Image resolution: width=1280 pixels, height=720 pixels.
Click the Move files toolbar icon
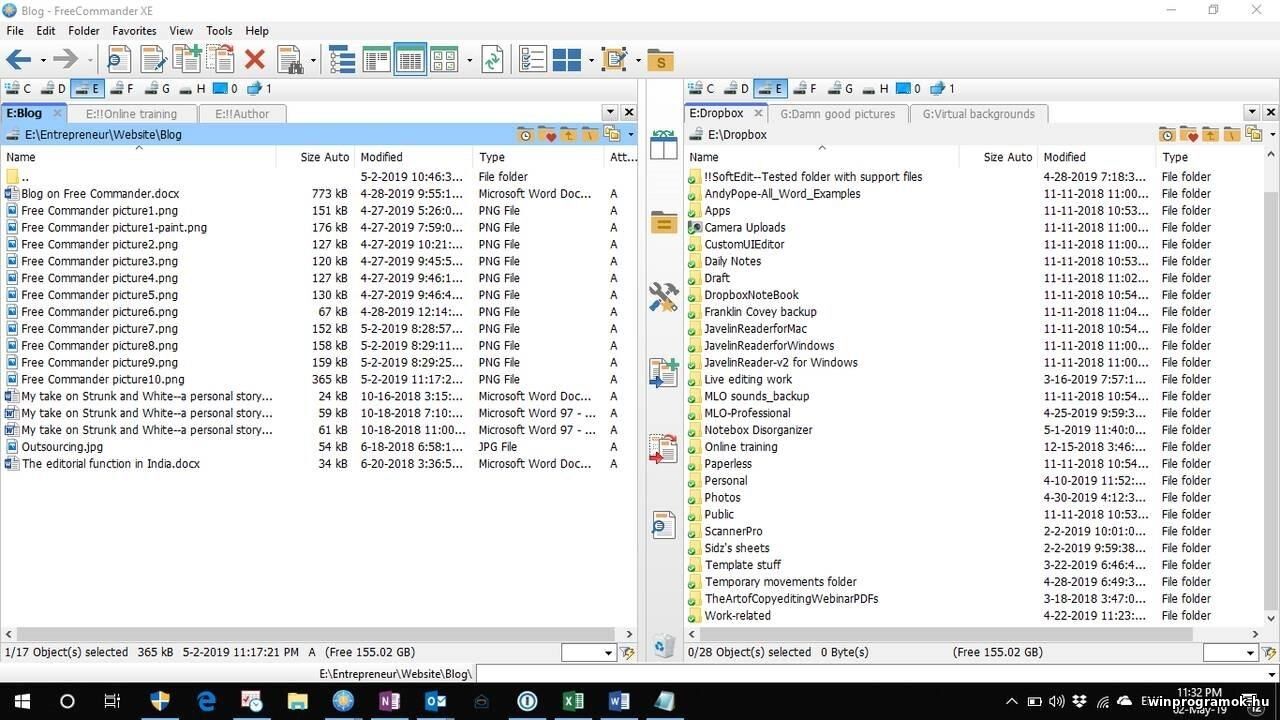[220, 59]
